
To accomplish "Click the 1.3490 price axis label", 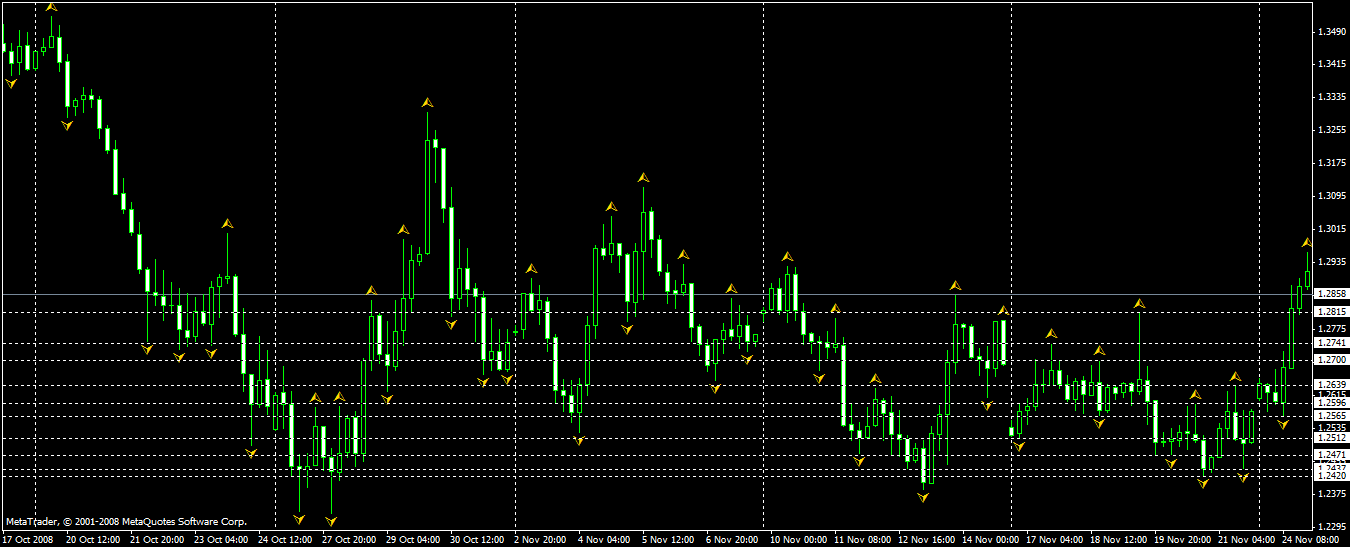I will [1331, 32].
